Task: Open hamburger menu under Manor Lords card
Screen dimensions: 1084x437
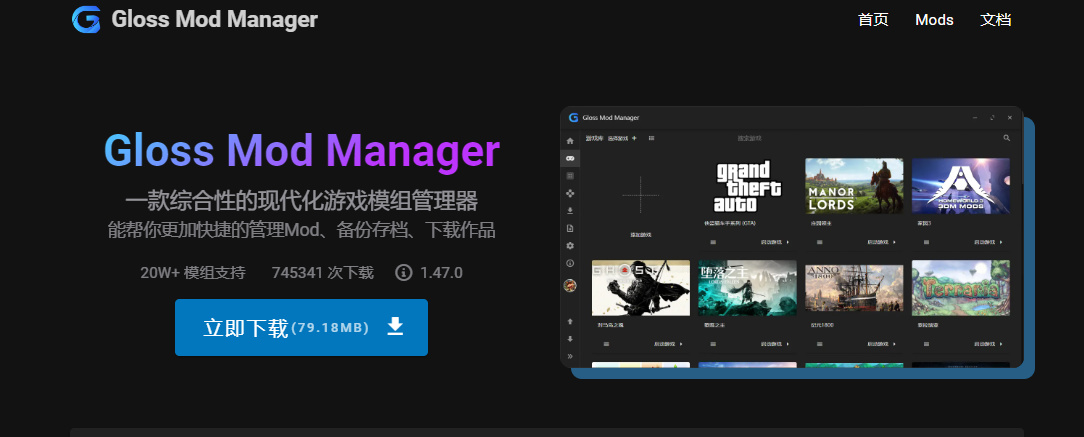Action: click(820, 243)
